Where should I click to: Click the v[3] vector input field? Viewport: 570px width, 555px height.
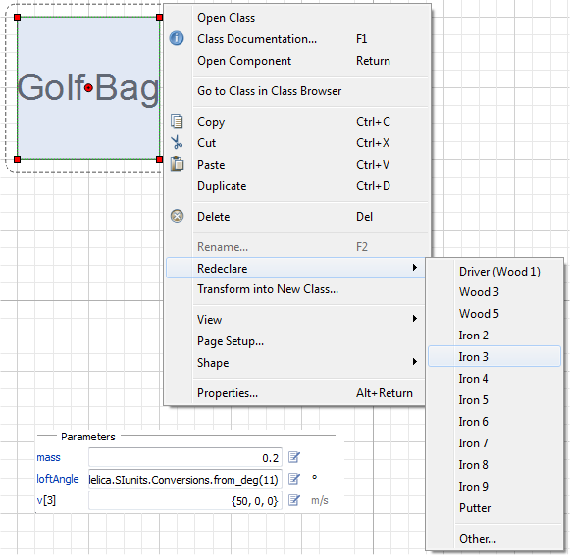coord(185,500)
